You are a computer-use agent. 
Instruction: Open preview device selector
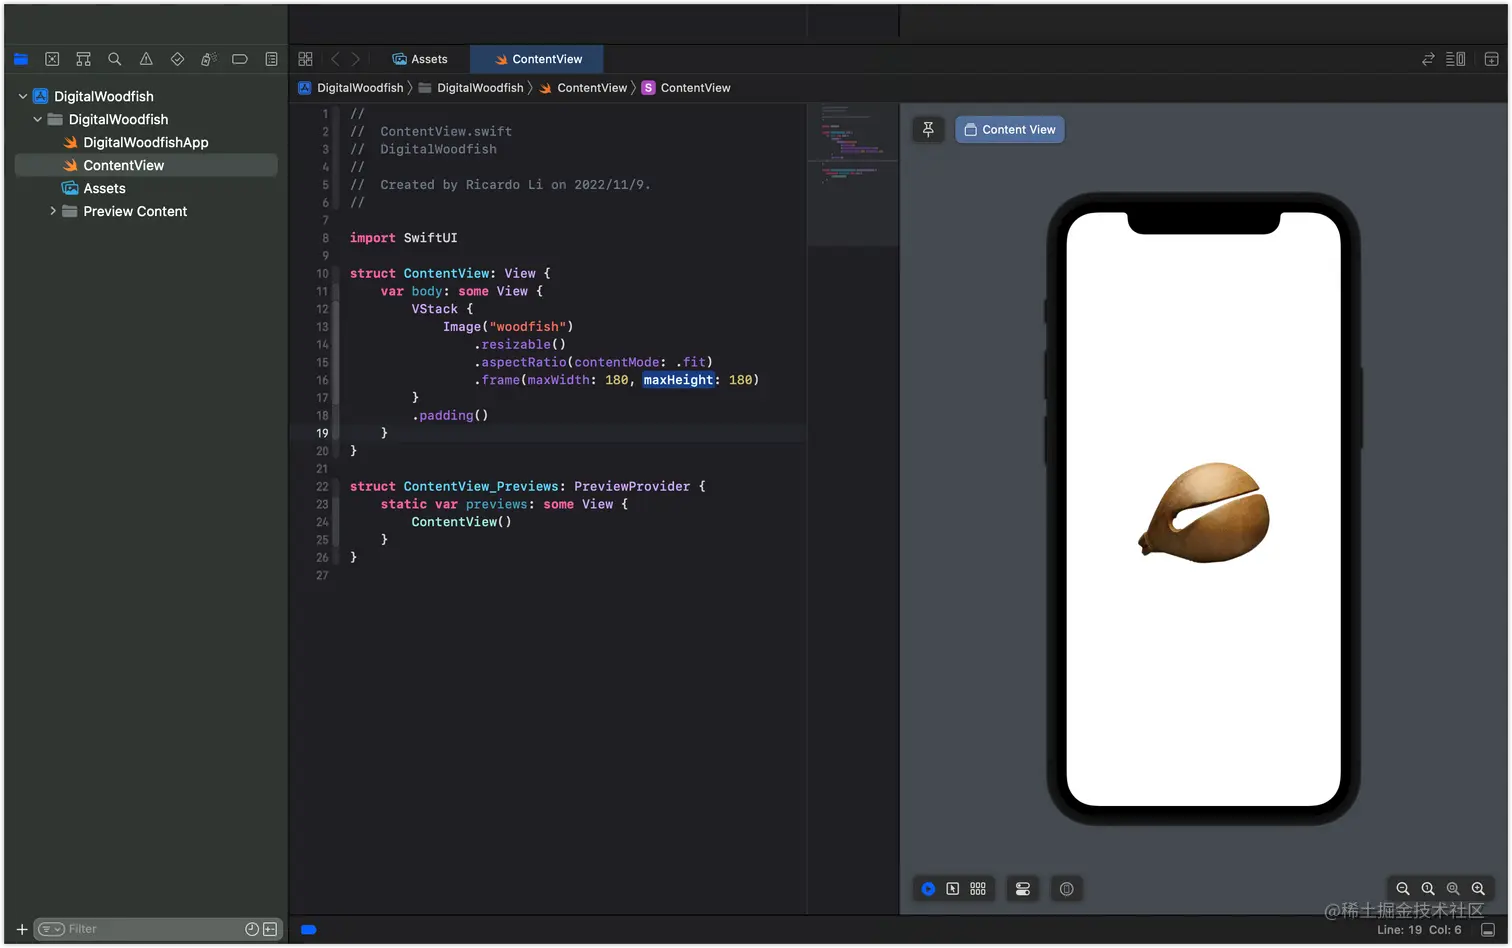(1067, 889)
